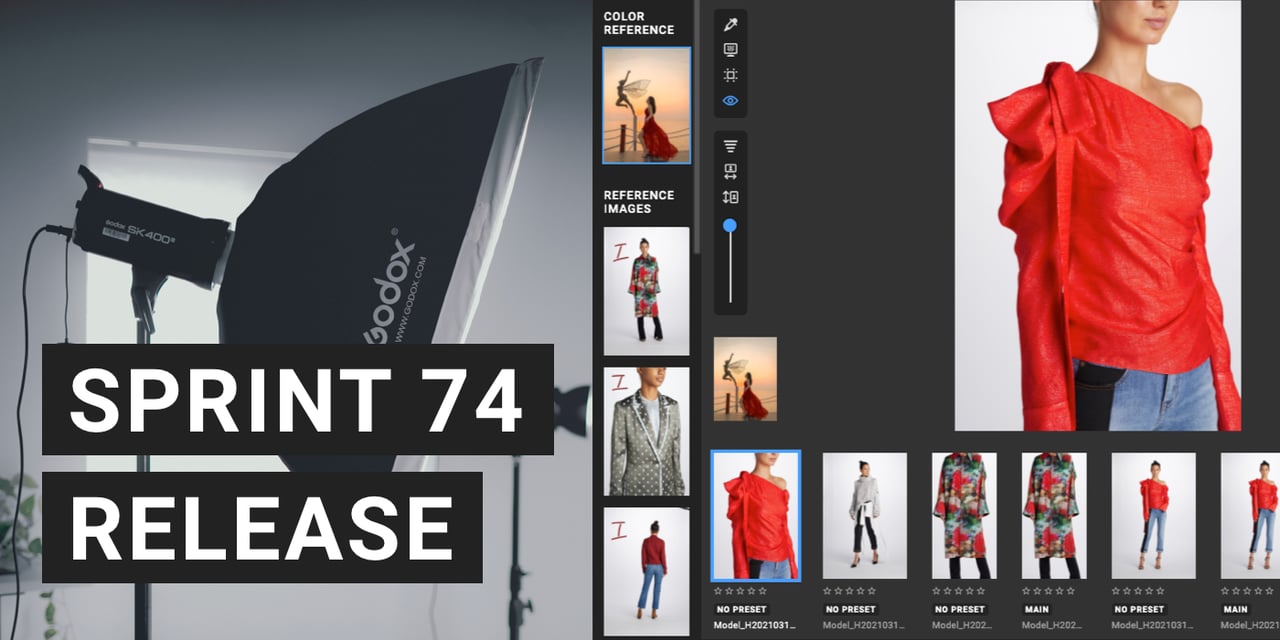Select the gray sweater model thumbnail
1280x640 pixels.
point(864,515)
